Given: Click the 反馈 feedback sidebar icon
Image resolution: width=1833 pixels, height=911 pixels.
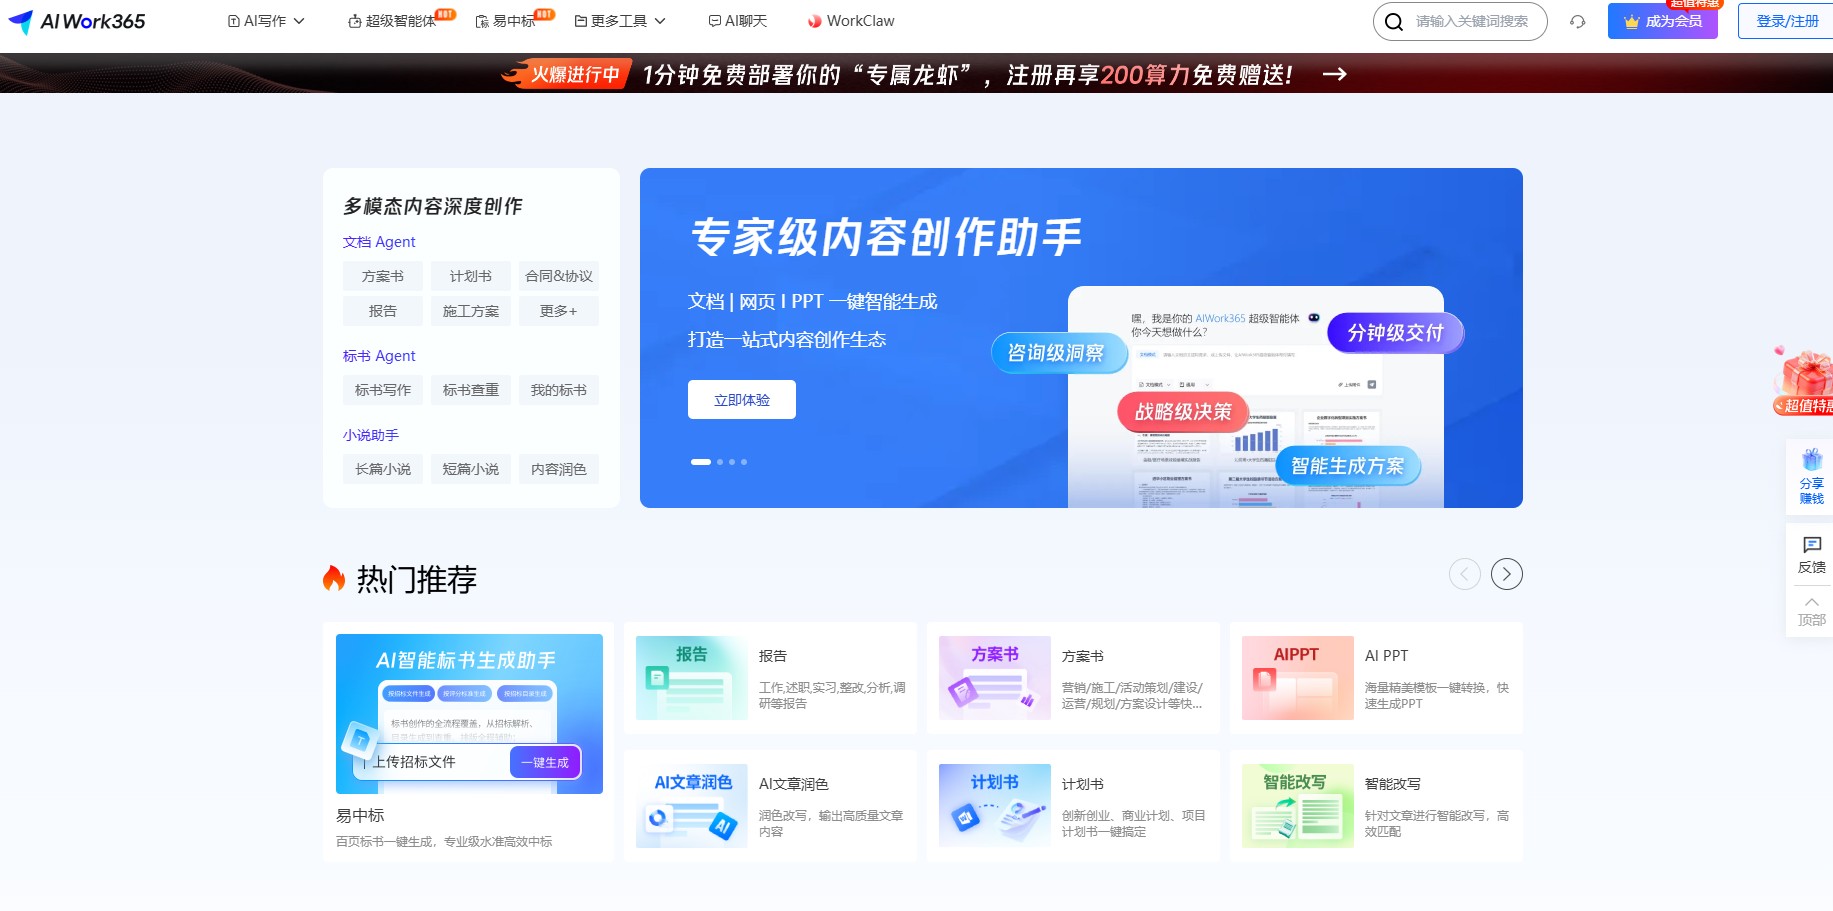Looking at the screenshot, I should [1812, 555].
